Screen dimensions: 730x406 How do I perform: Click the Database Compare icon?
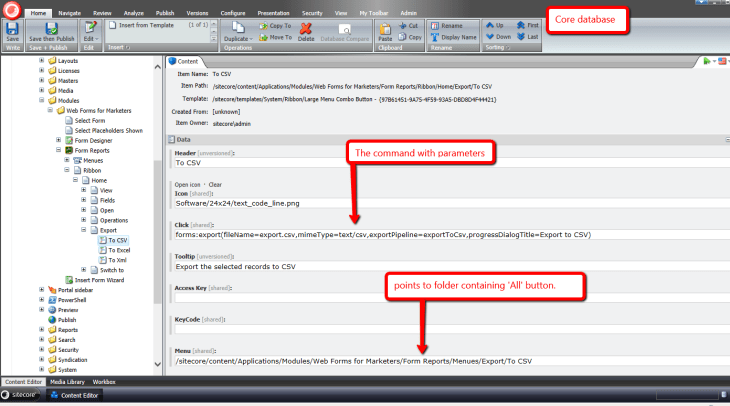[x=345, y=30]
